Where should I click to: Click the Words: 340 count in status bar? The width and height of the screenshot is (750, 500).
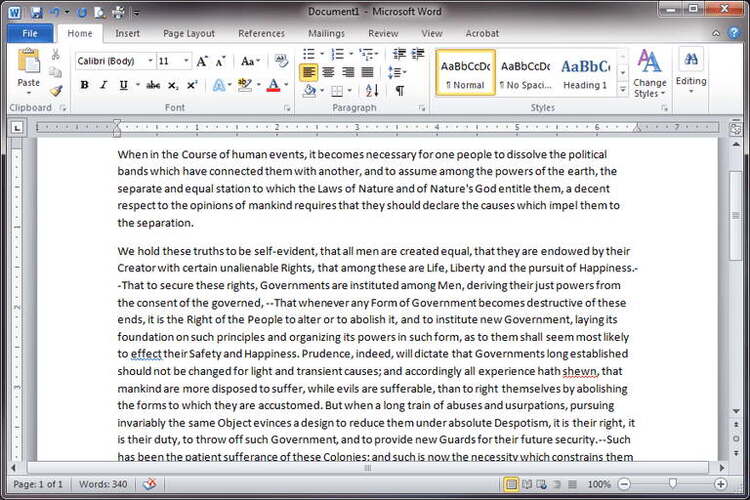[x=103, y=484]
